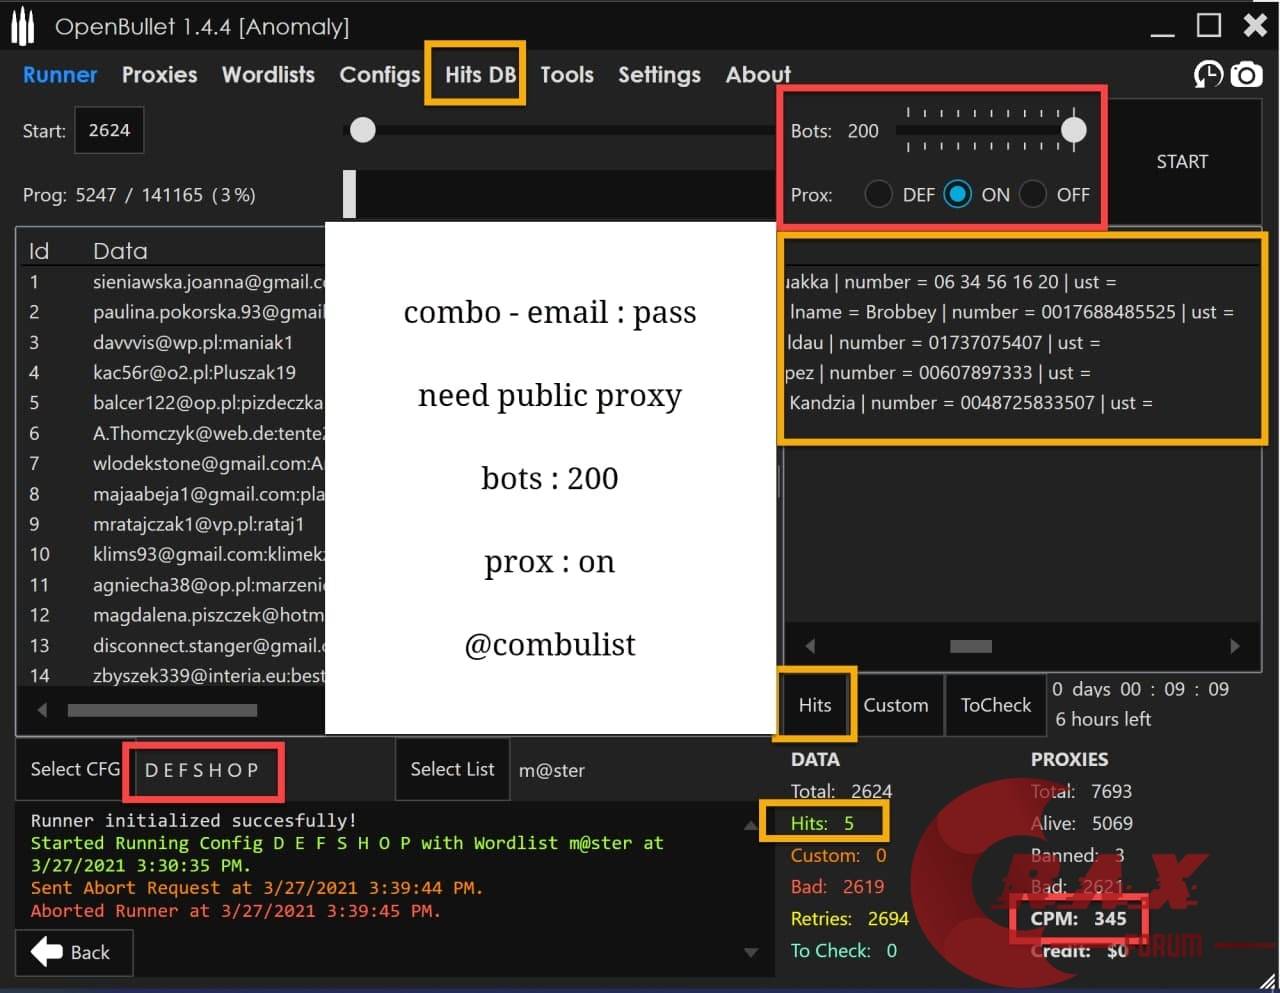Click the Start input field showing 2624
Screen dimensions: 1280x993
coord(109,130)
